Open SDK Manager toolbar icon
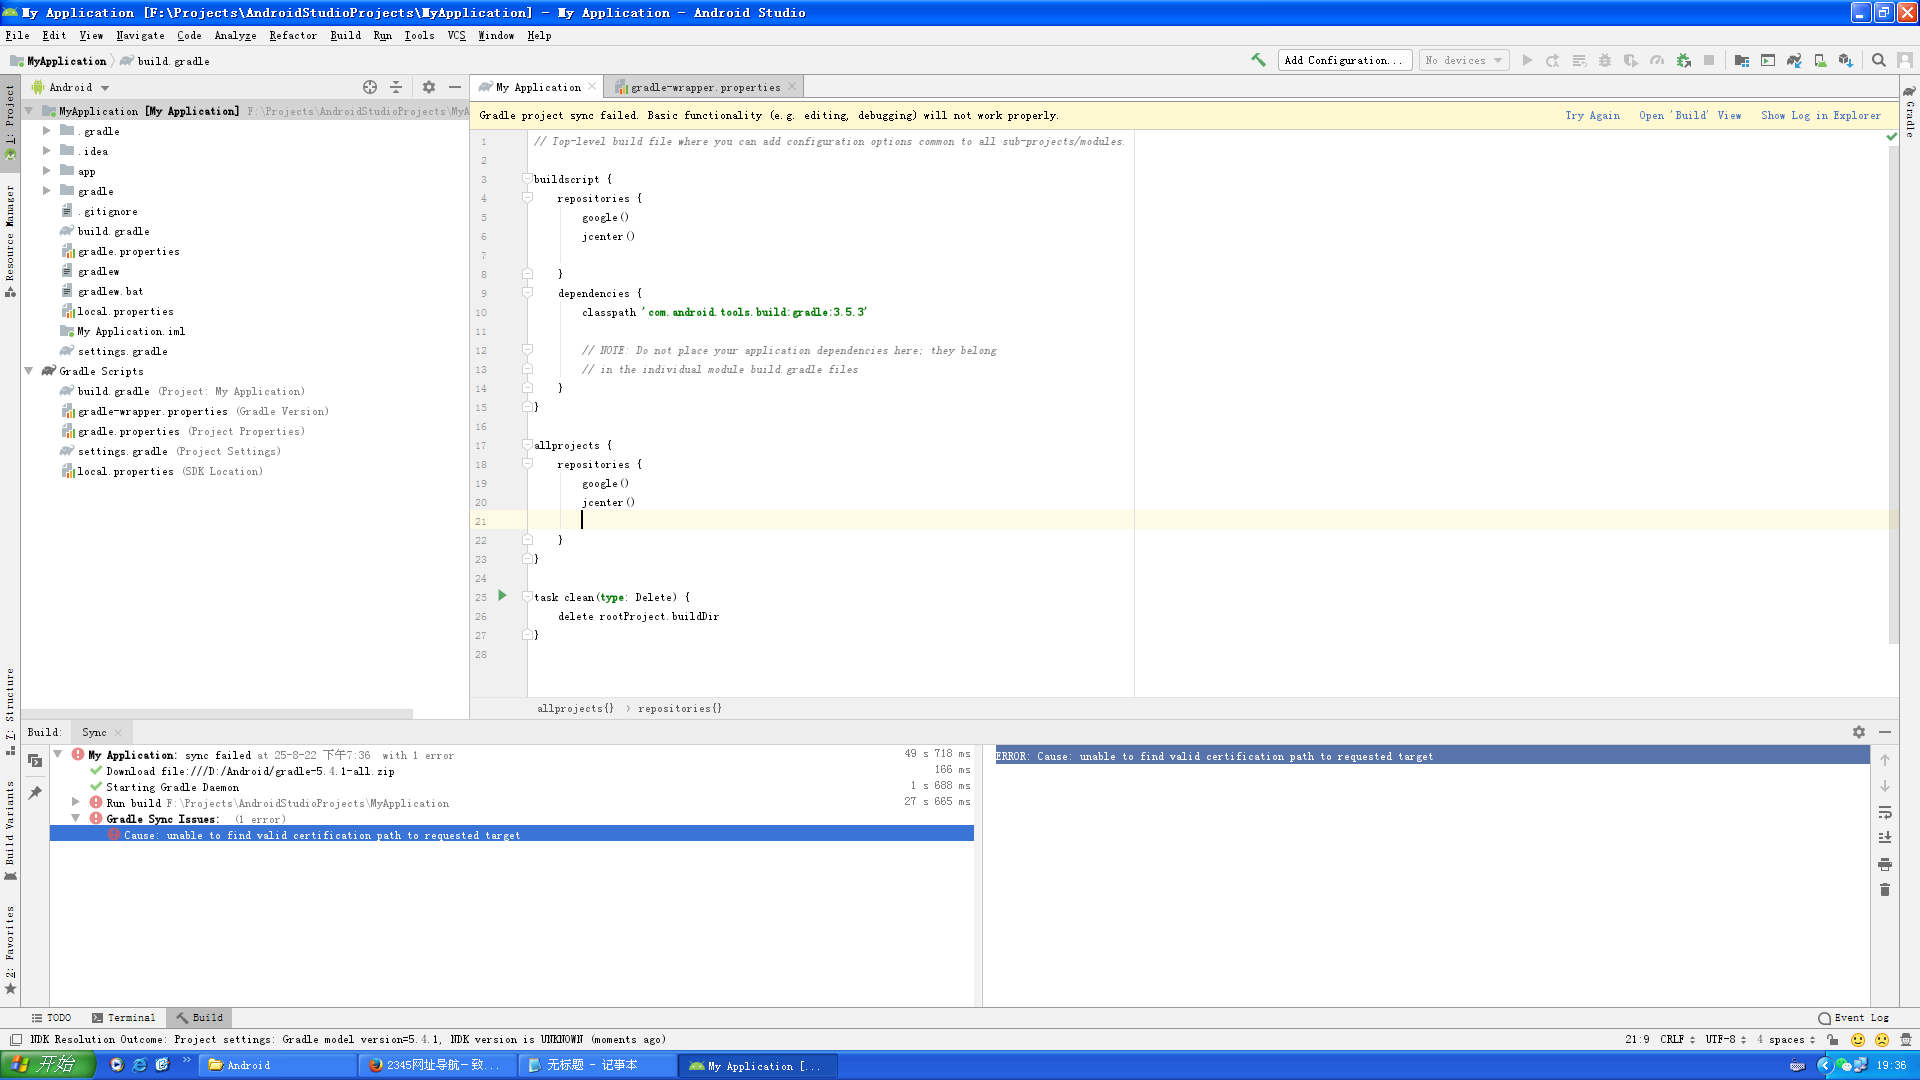Screen dimensions: 1920x1080 point(1846,60)
